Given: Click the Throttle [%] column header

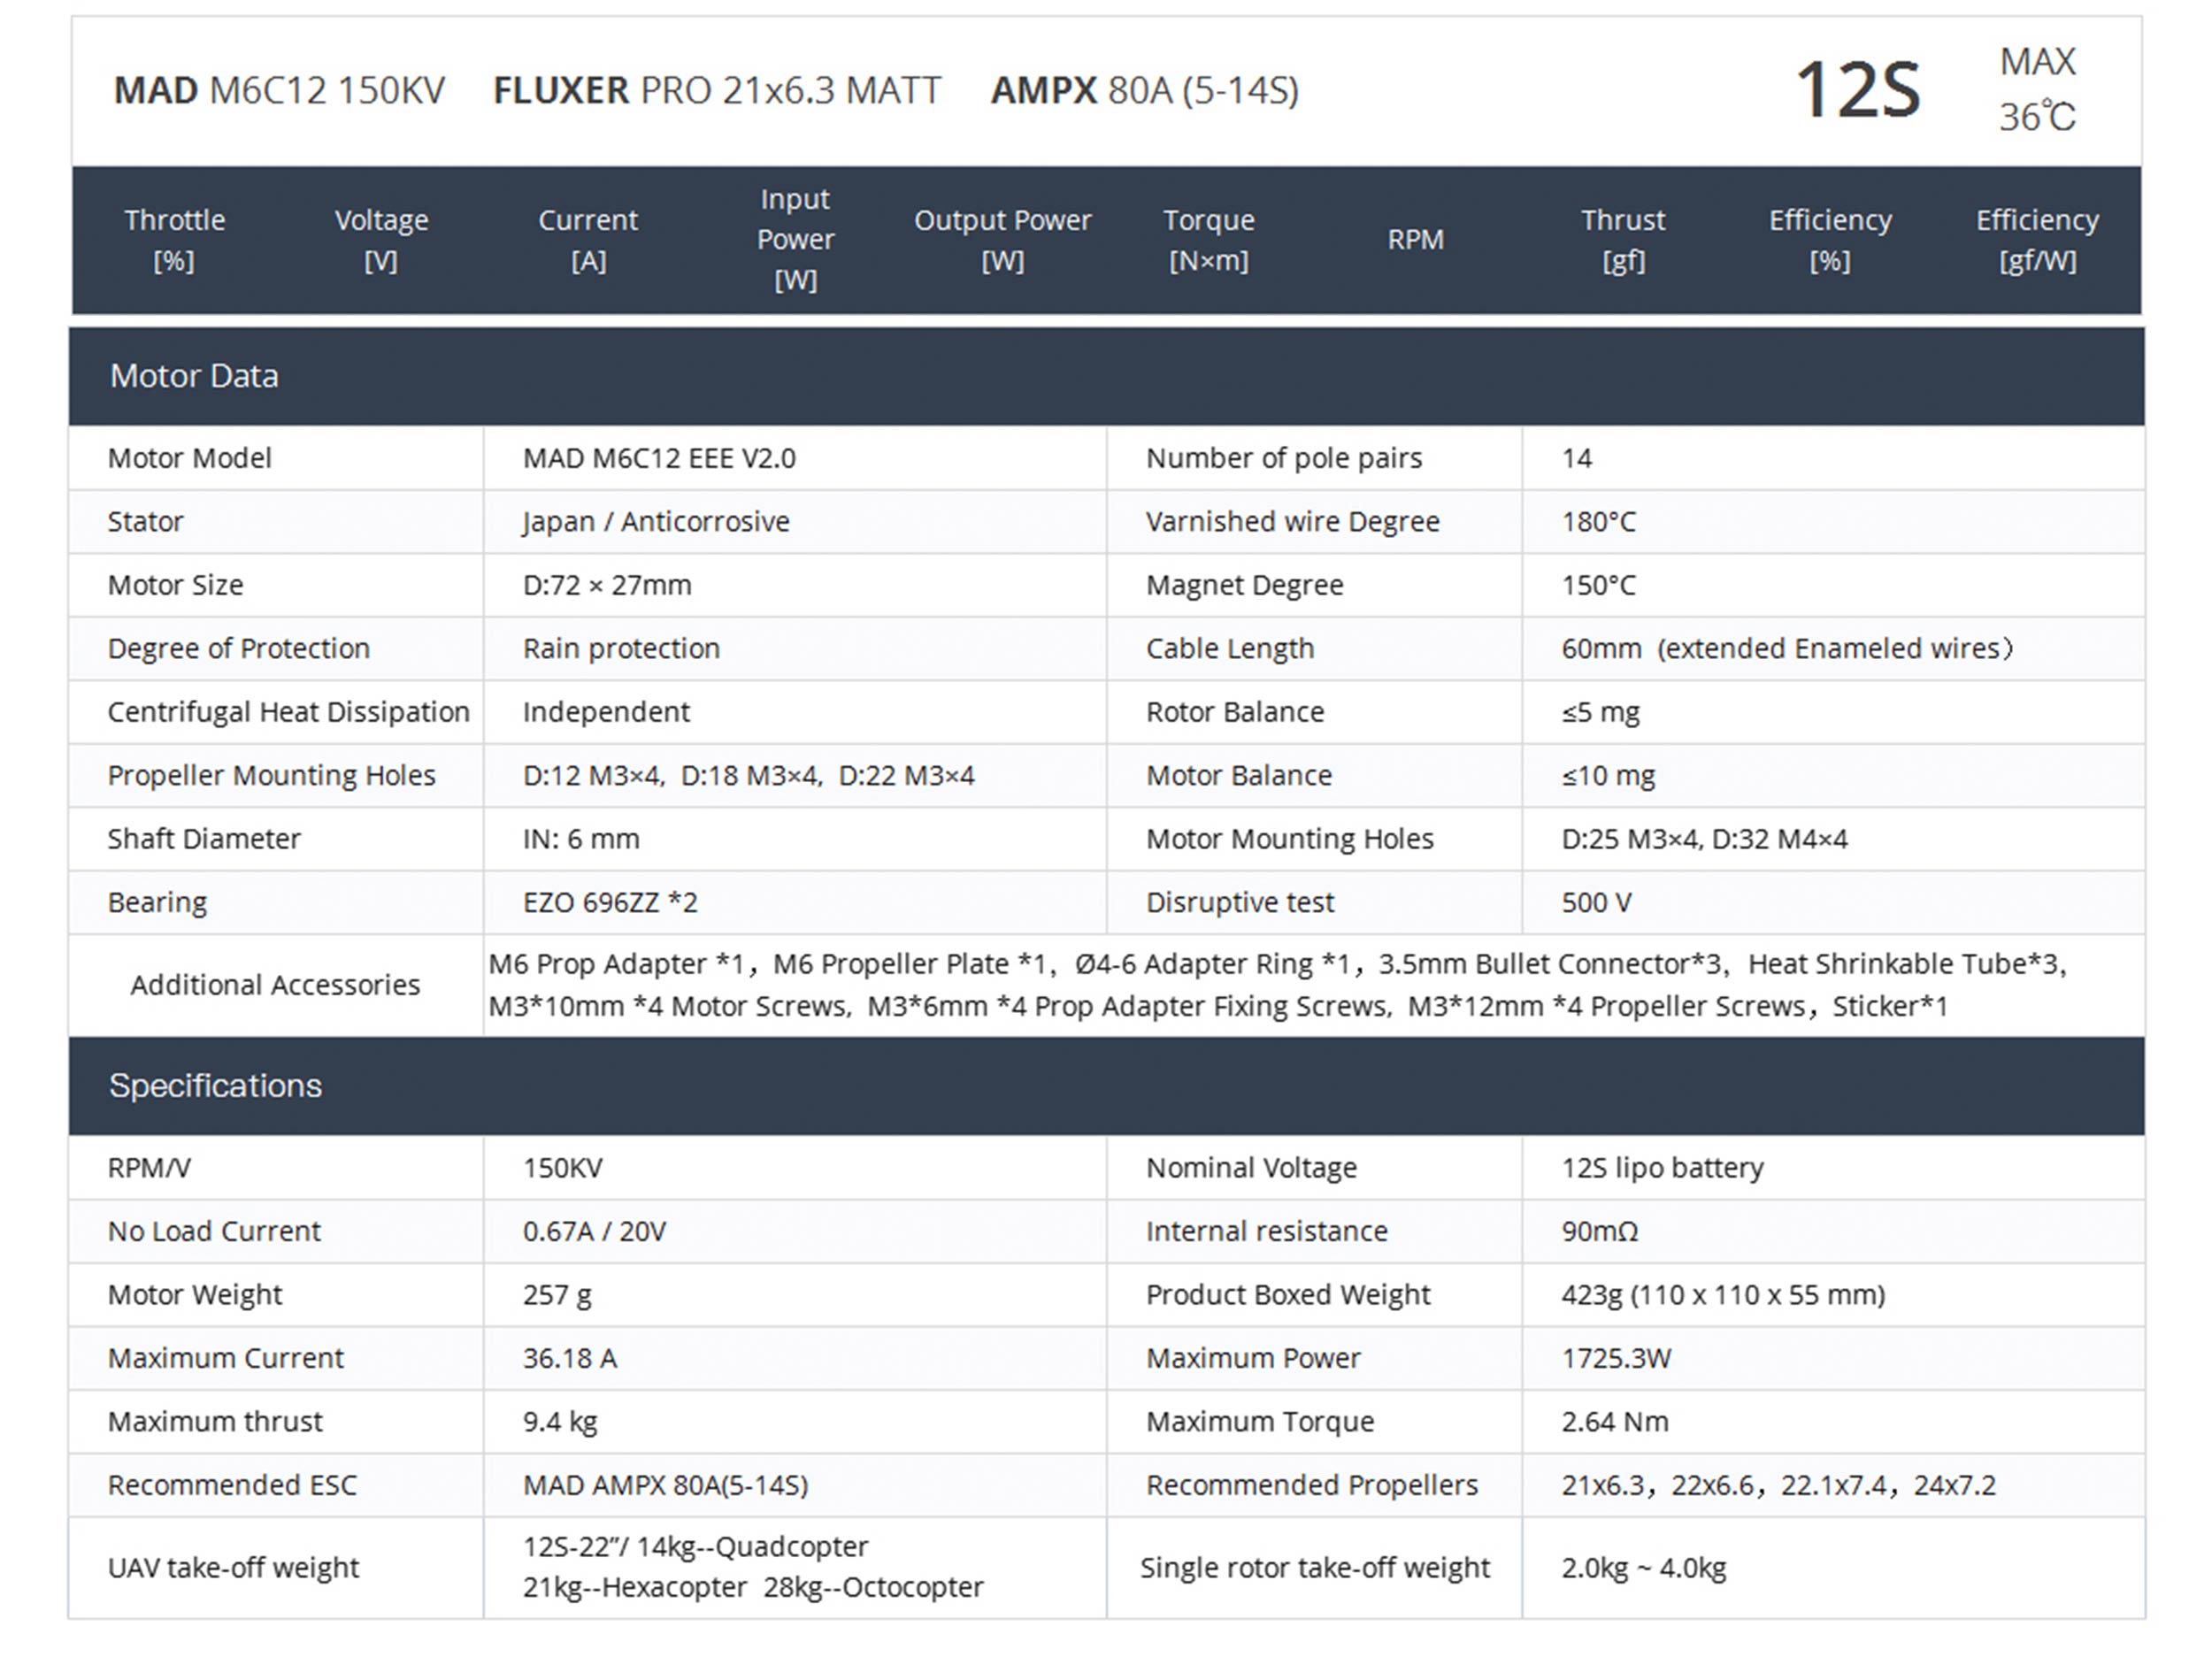Looking at the screenshot, I should click(174, 240).
